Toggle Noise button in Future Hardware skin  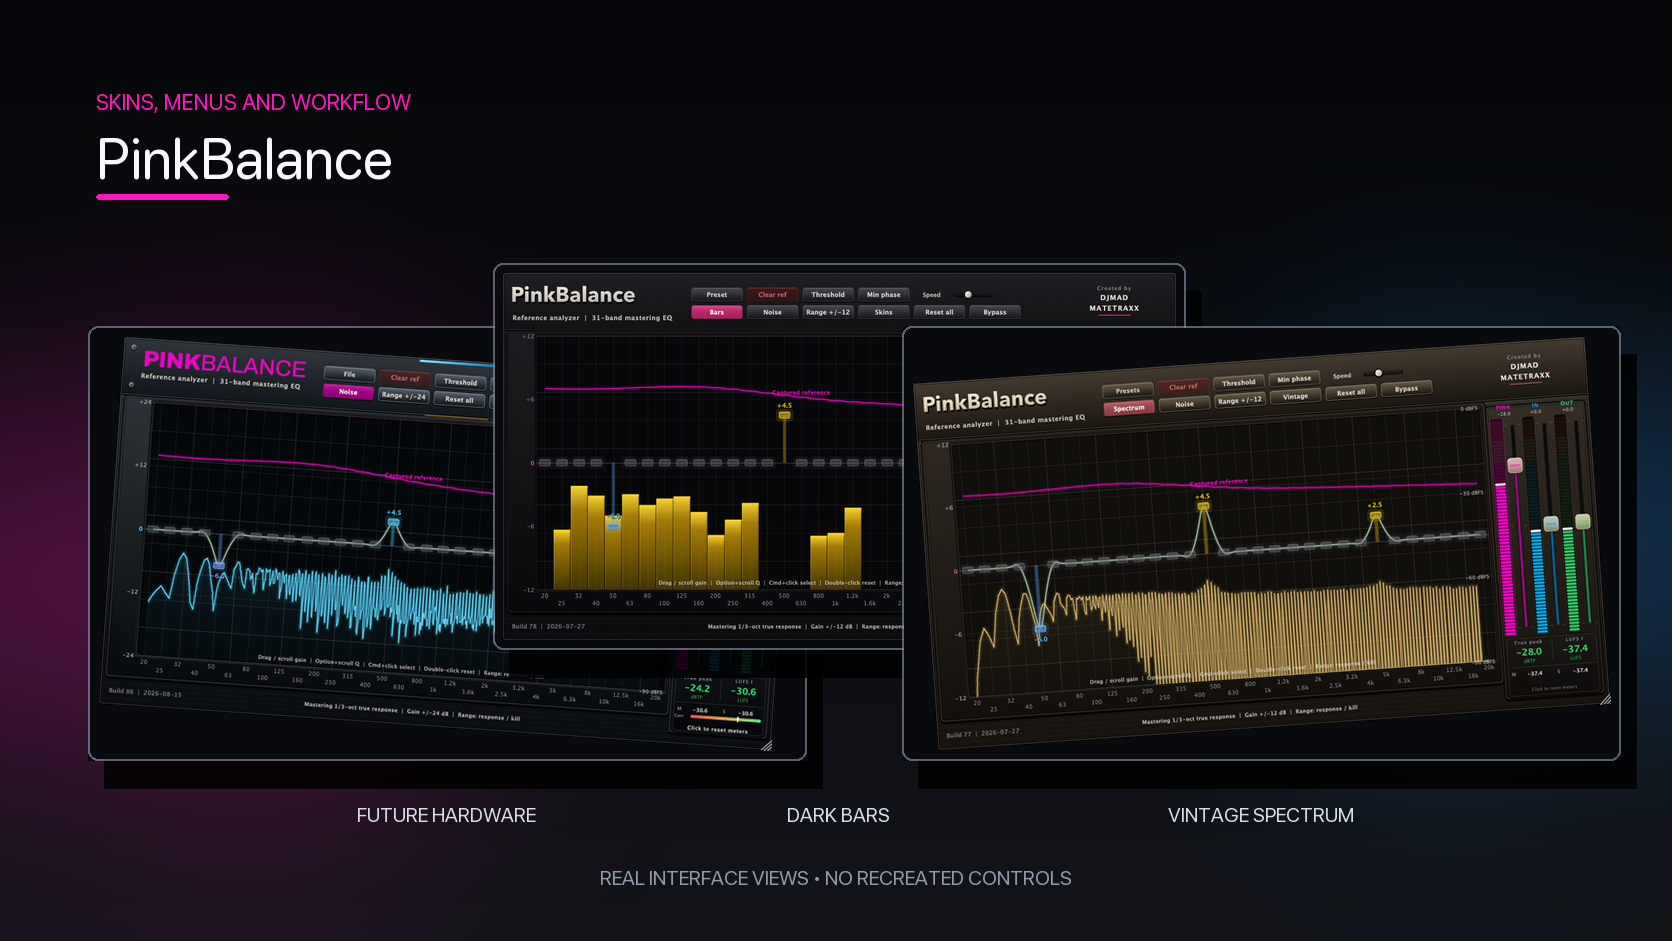click(348, 392)
